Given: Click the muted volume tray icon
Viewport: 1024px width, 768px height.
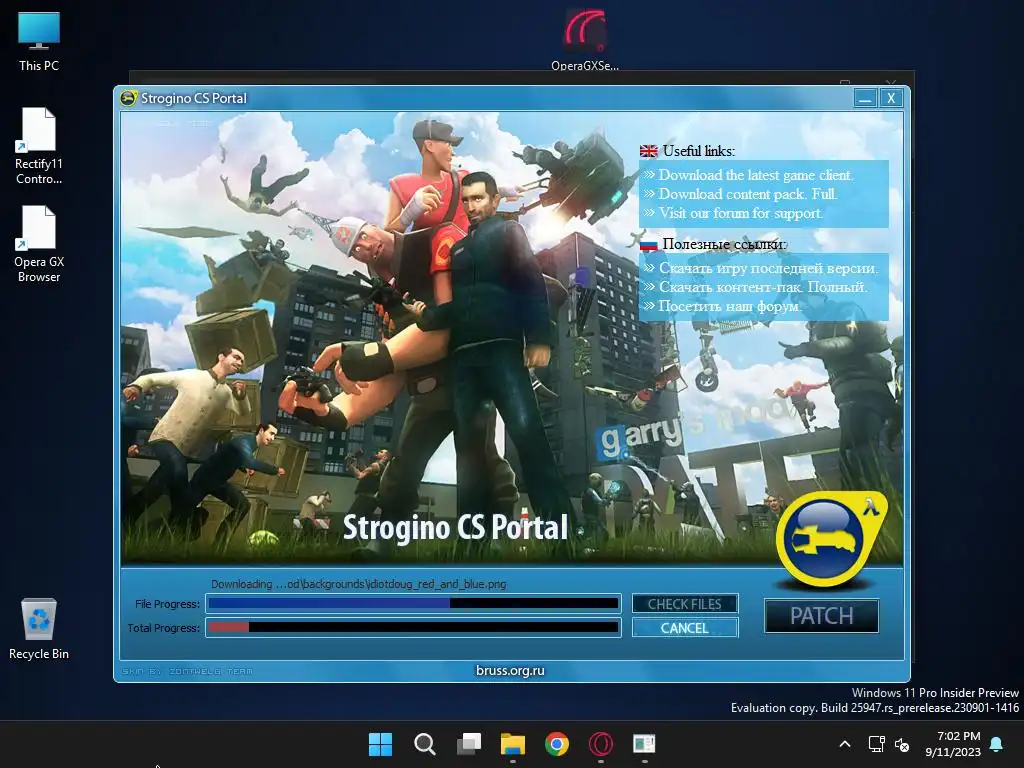Looking at the screenshot, I should click(902, 744).
